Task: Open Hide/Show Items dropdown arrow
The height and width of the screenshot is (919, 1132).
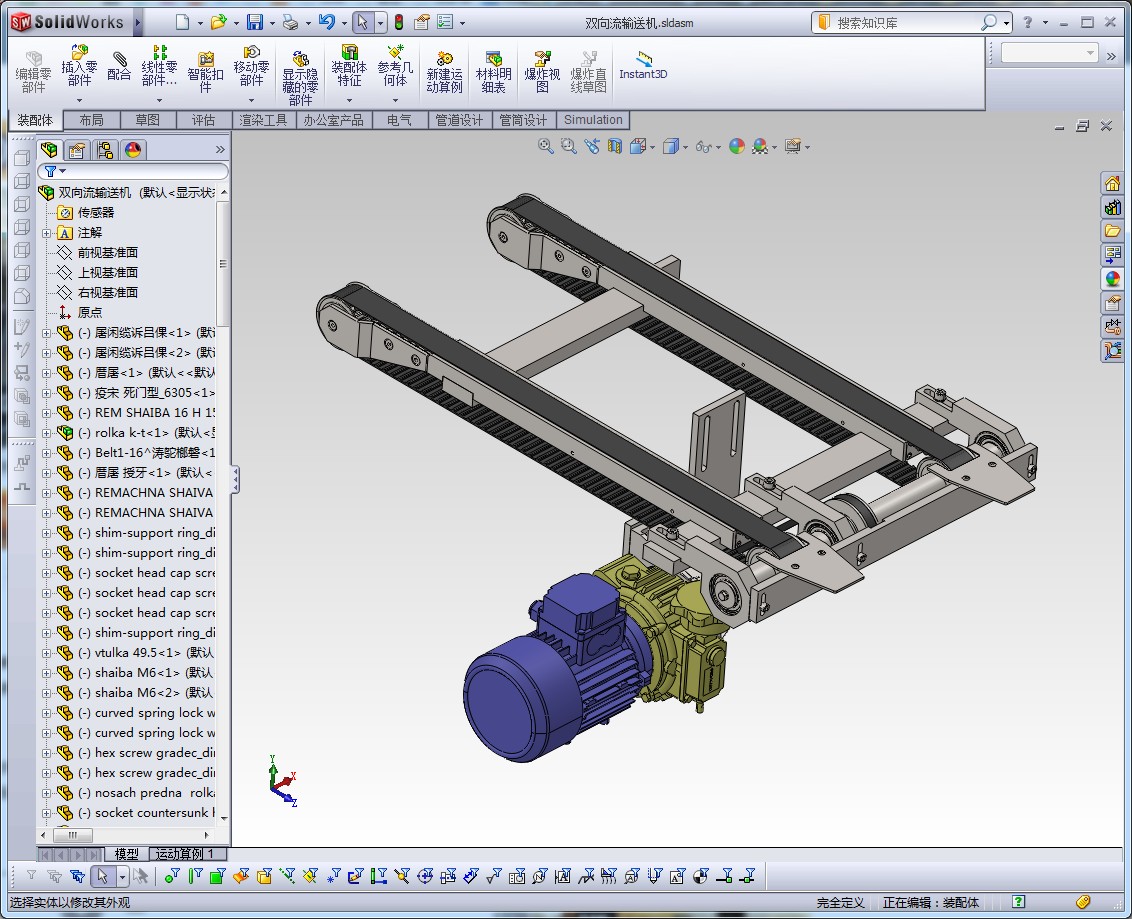Action: [x=718, y=147]
